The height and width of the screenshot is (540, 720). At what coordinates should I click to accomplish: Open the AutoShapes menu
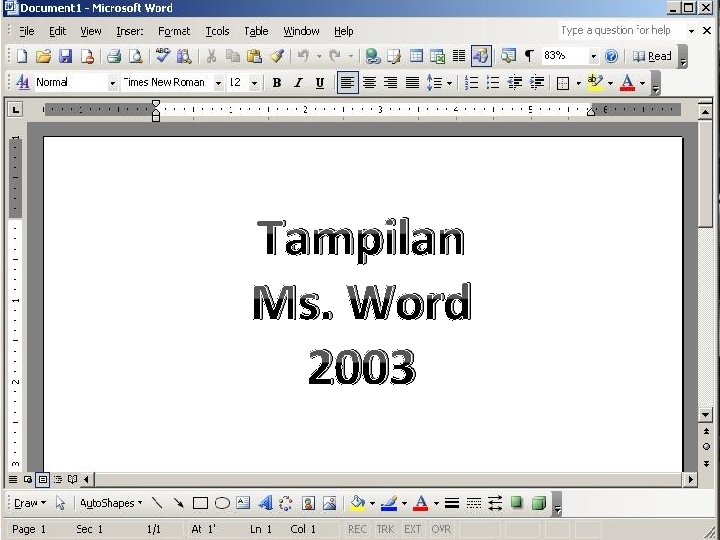[112, 503]
